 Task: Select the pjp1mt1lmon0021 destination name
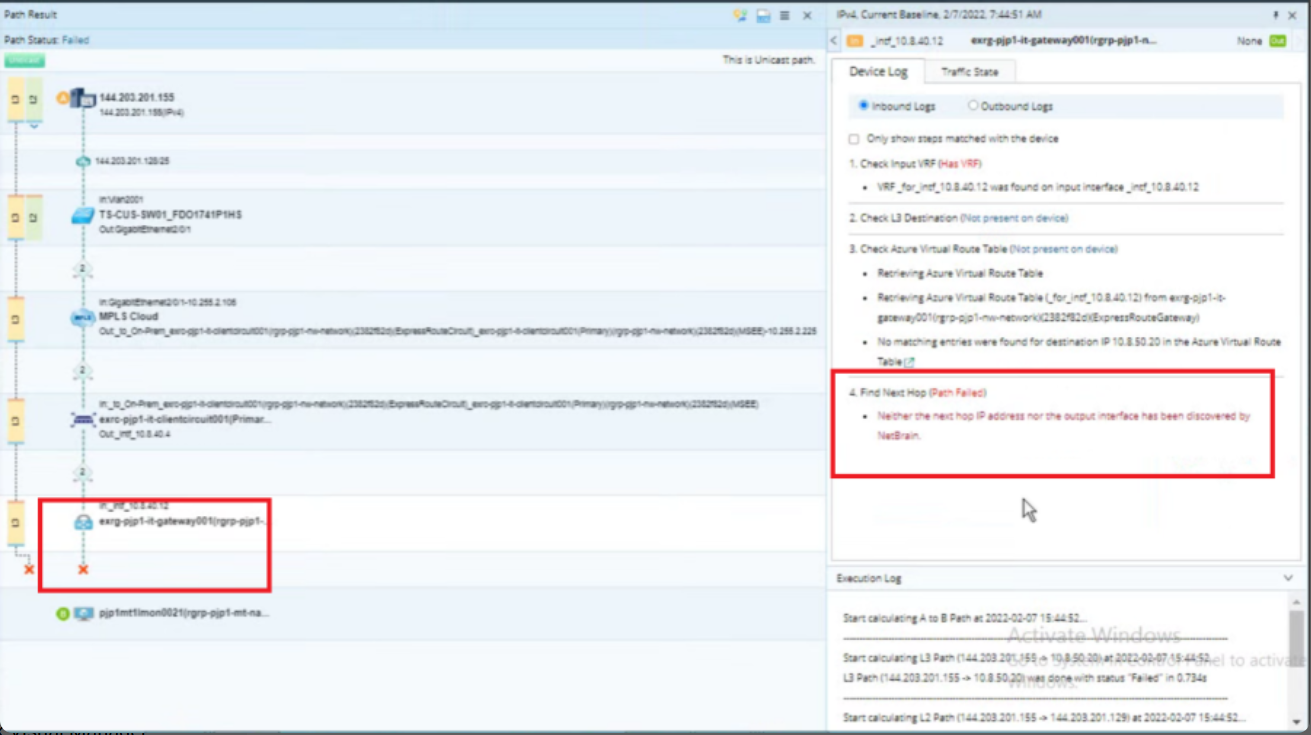point(185,612)
